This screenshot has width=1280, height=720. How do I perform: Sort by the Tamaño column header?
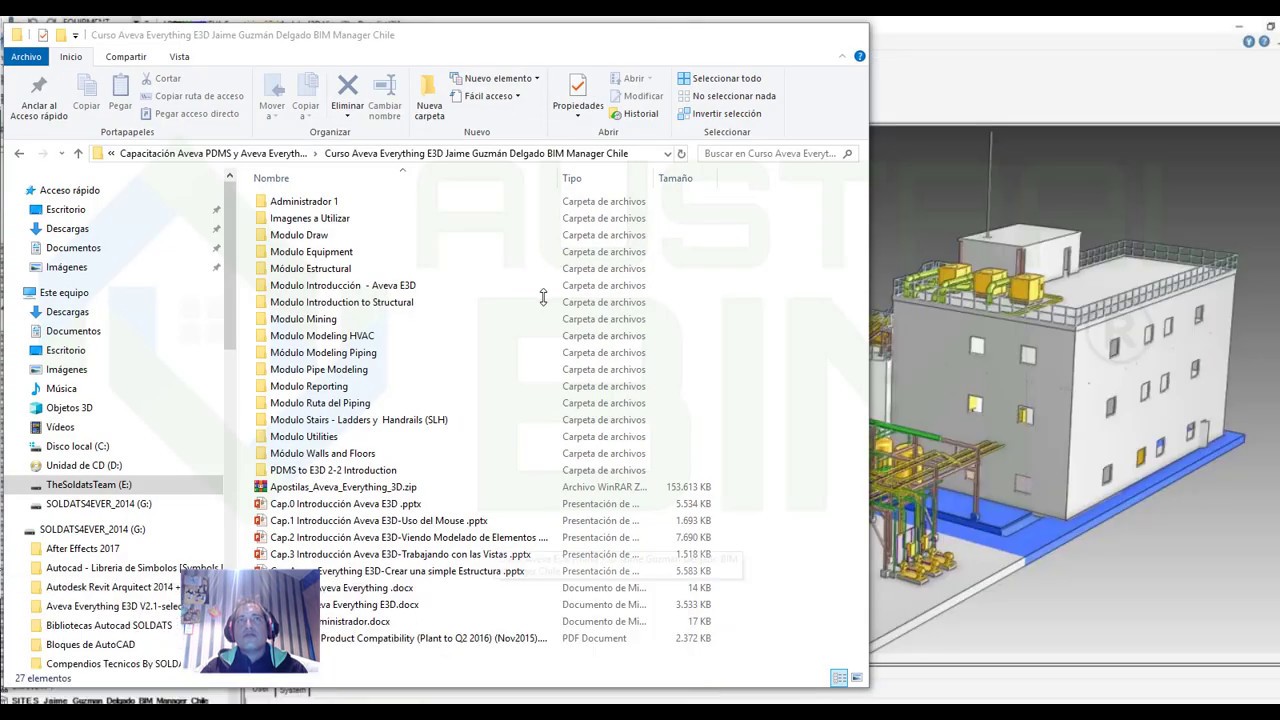[675, 178]
